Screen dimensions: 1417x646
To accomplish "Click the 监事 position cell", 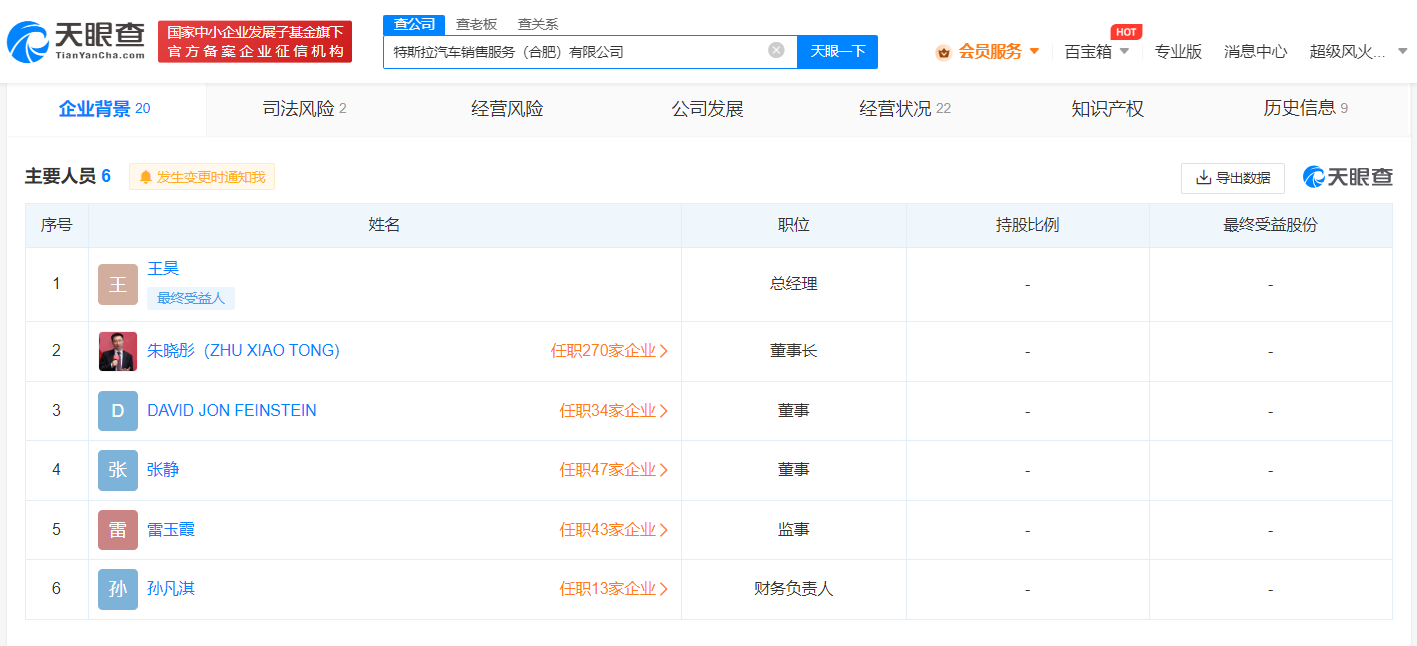I will coord(794,530).
